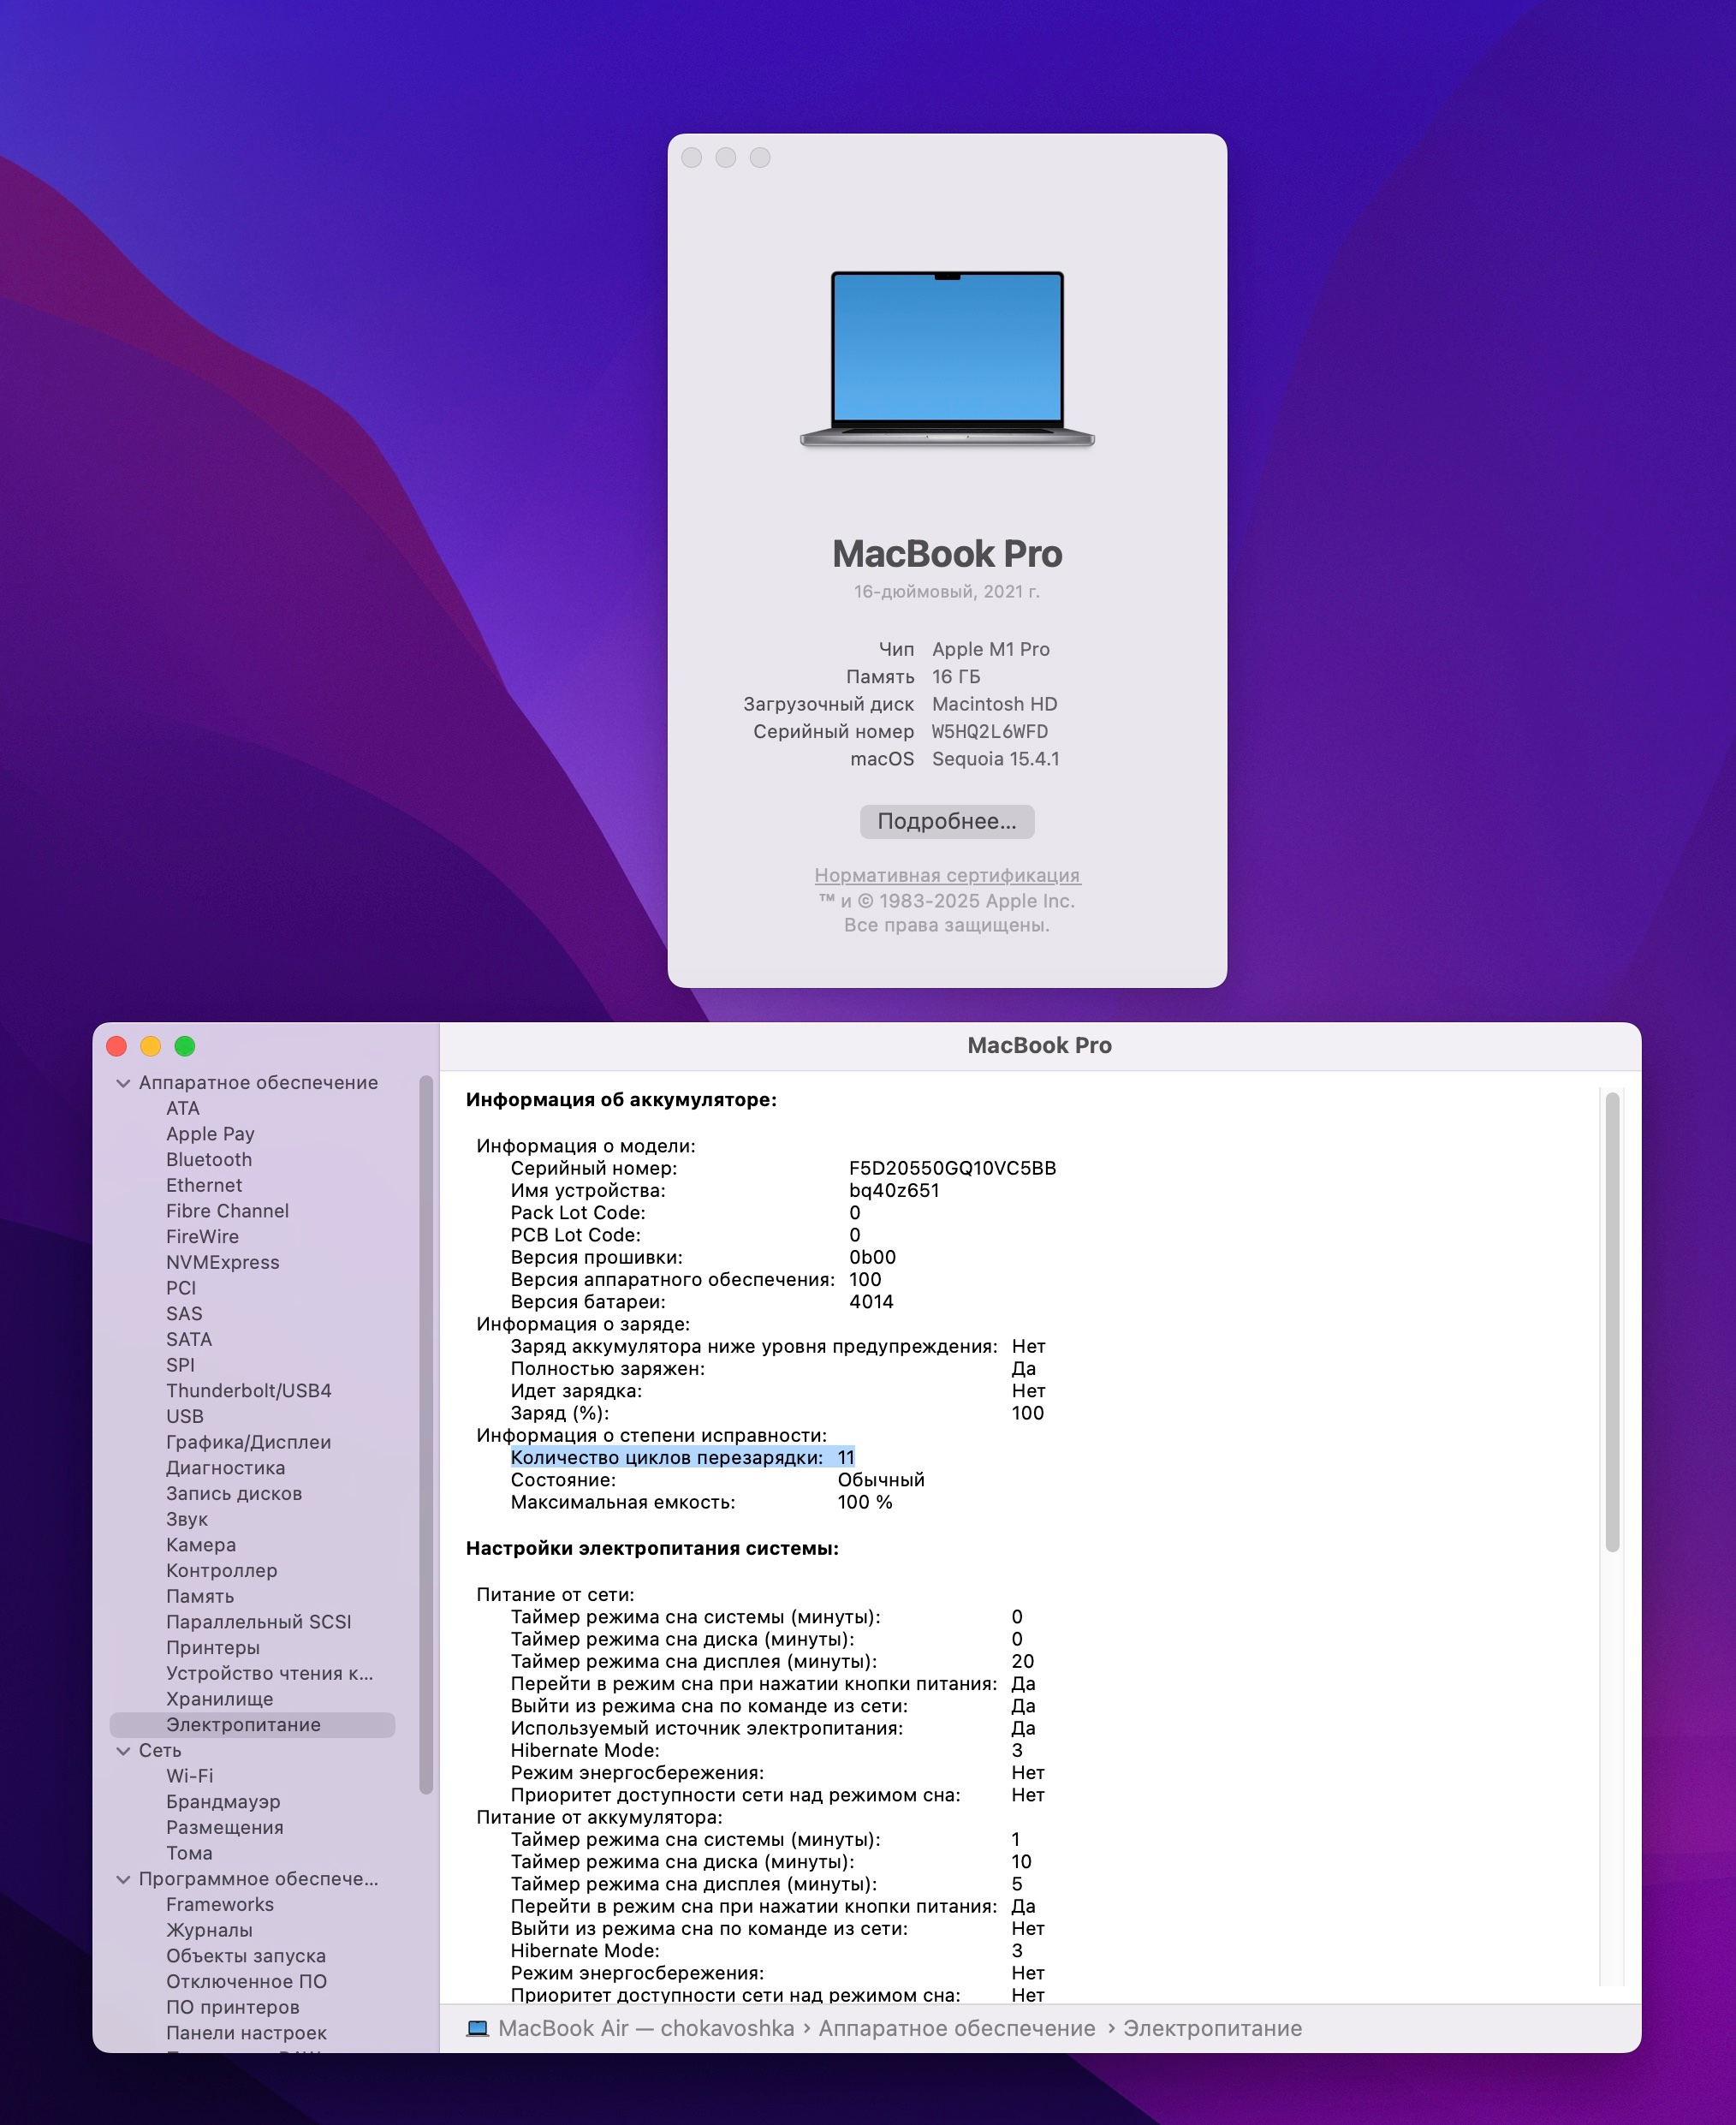
Task: Select the highlighted Электропитание sidebar item
Action: [x=252, y=1725]
